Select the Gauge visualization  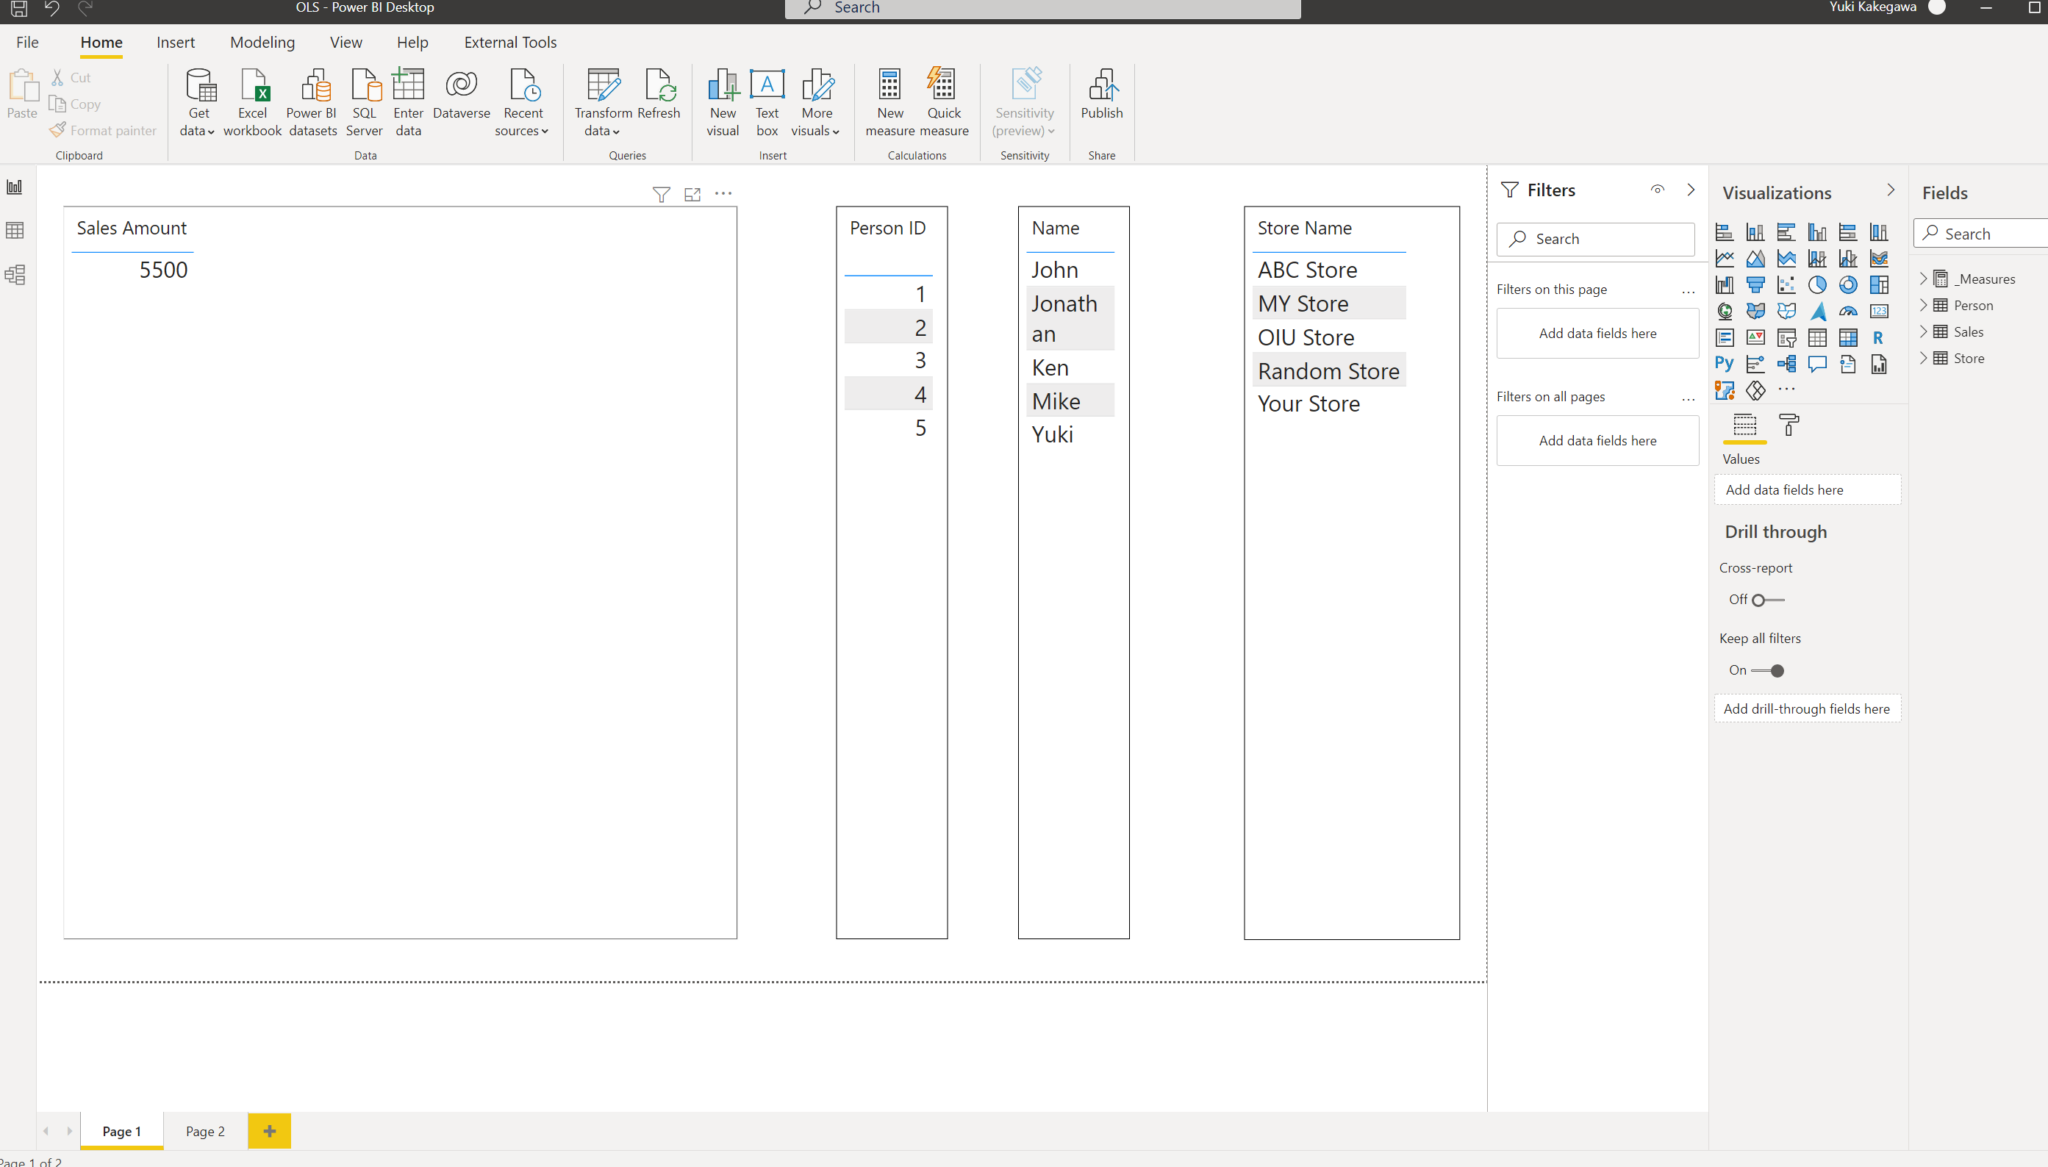tap(1848, 312)
